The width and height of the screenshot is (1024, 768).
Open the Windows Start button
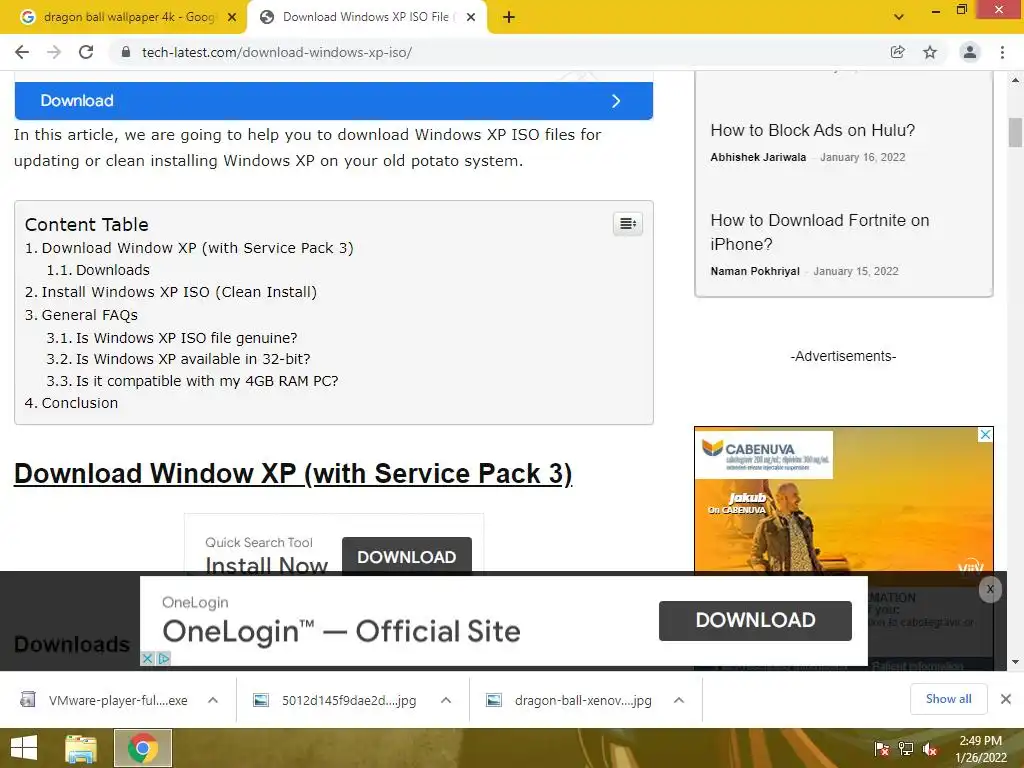(24, 748)
